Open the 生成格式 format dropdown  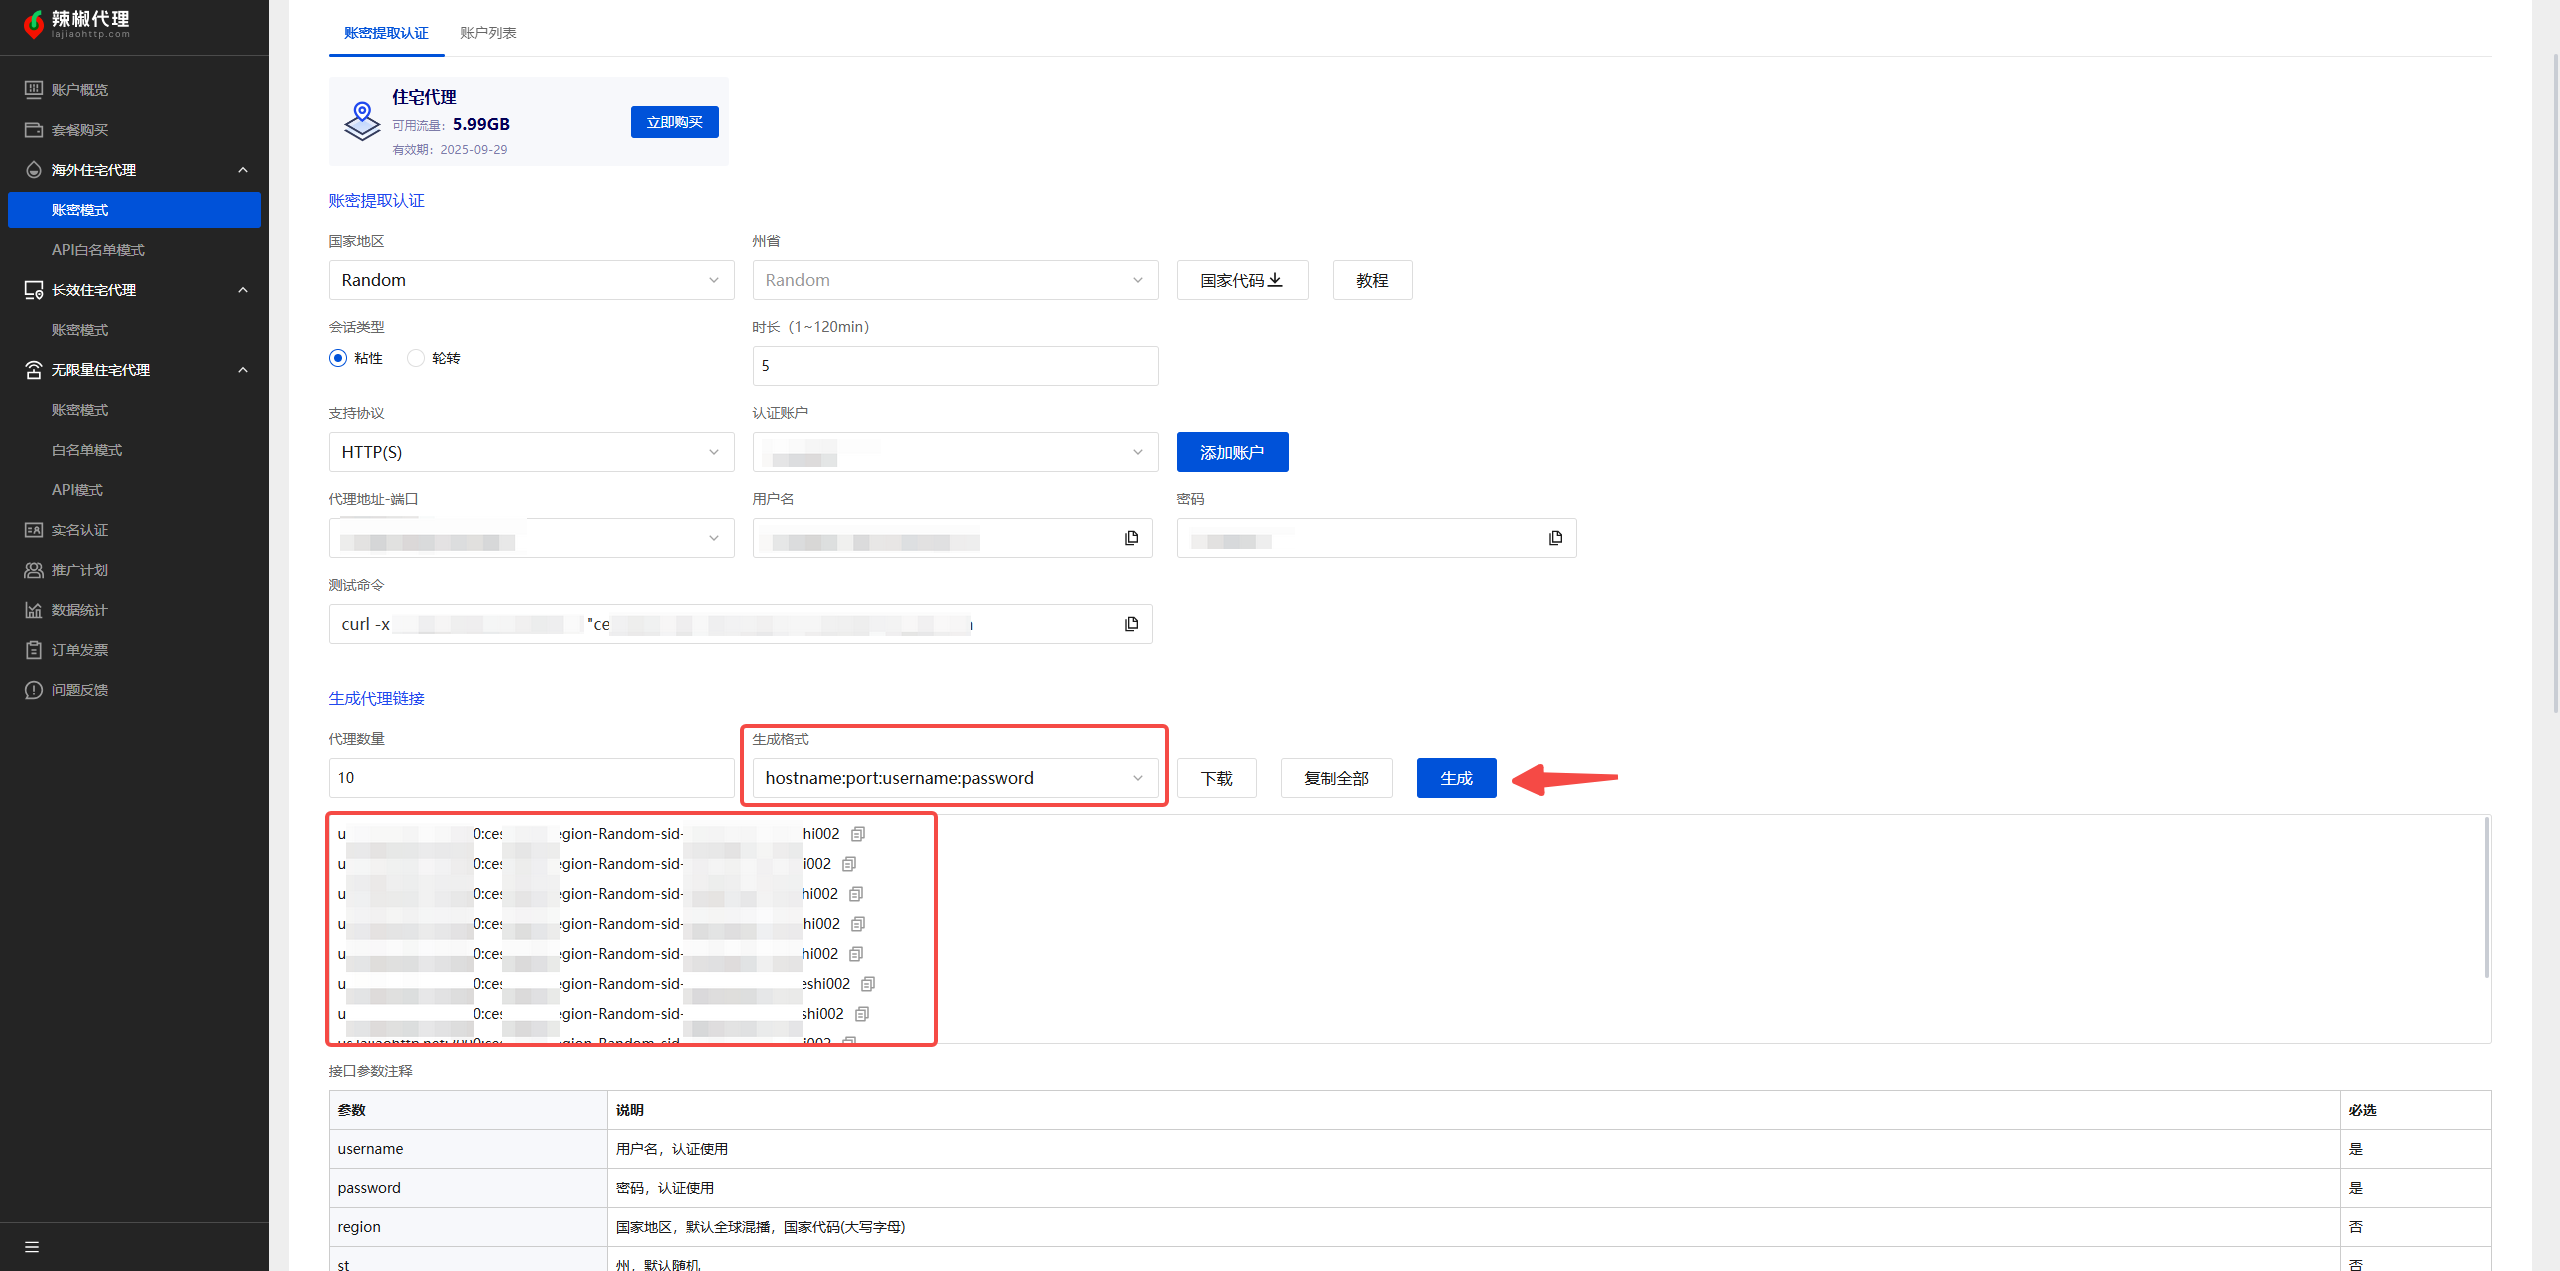[x=954, y=778]
